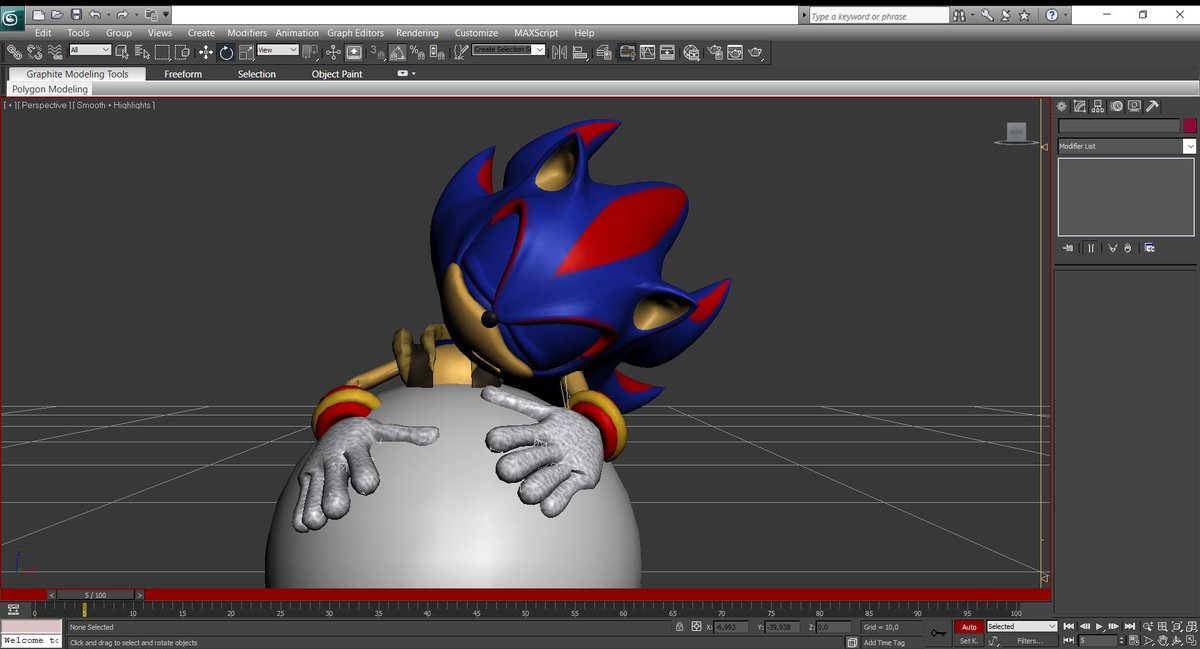Toggle the Percent Snap button
The image size is (1200, 649).
click(416, 51)
